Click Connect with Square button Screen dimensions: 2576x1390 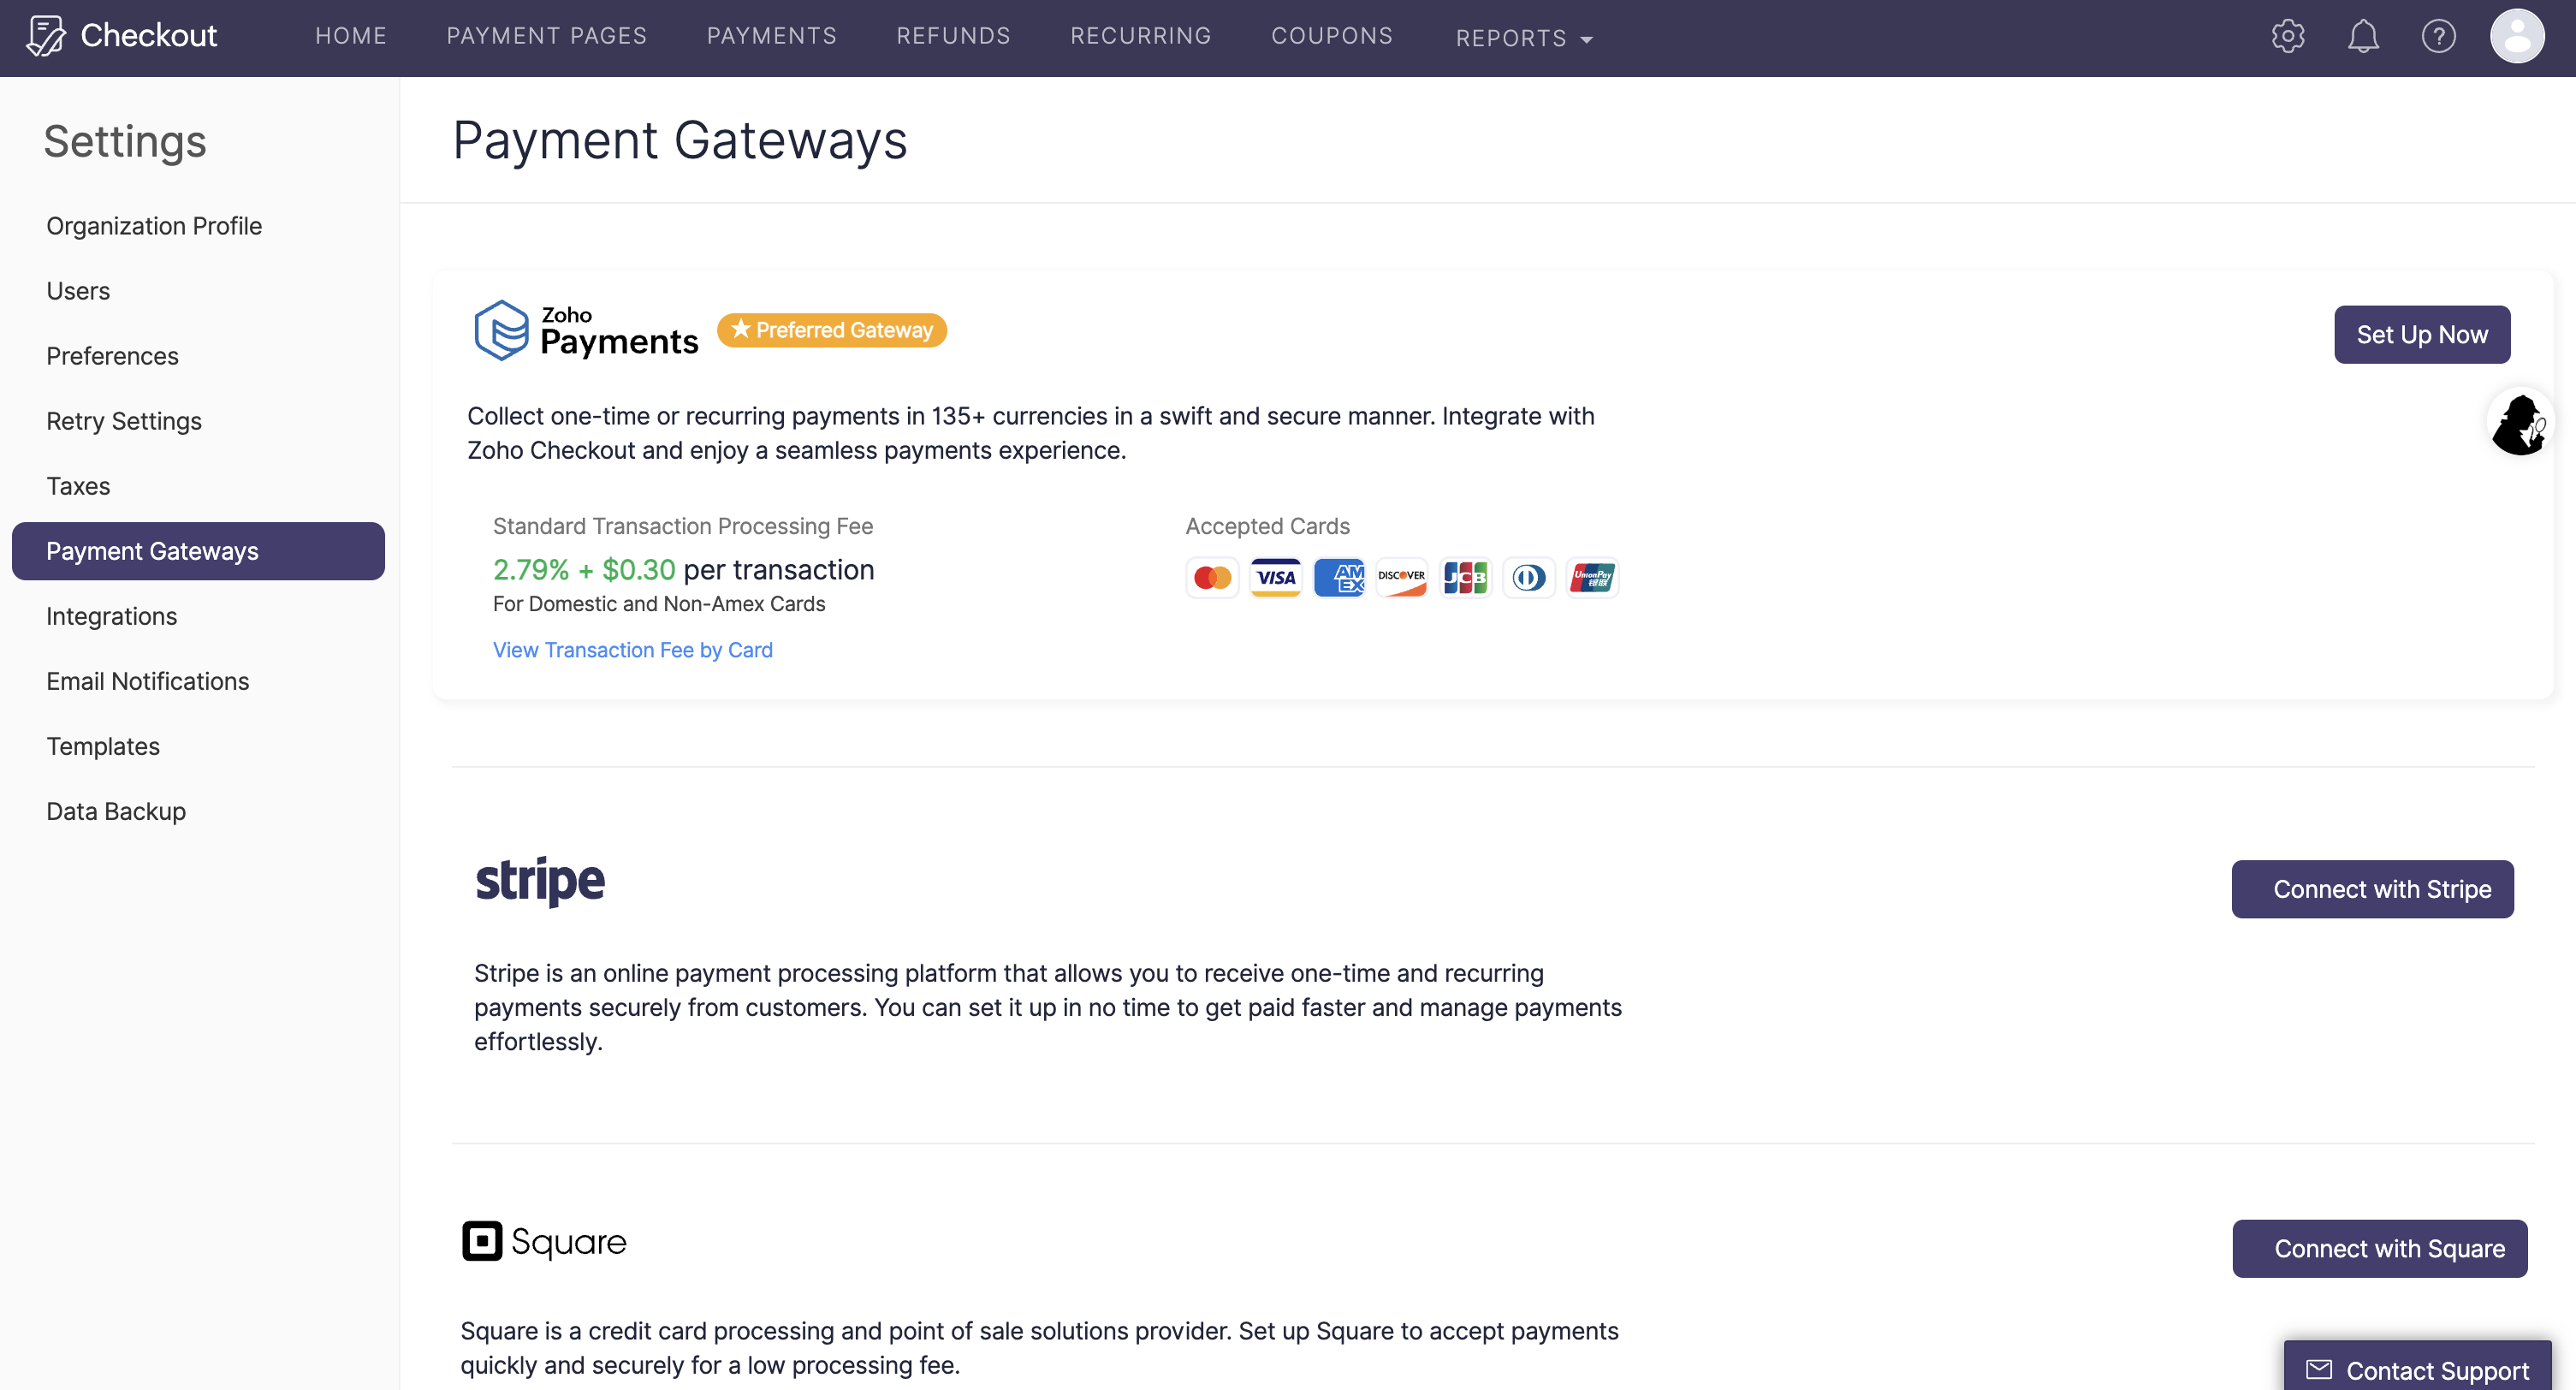(x=2378, y=1248)
